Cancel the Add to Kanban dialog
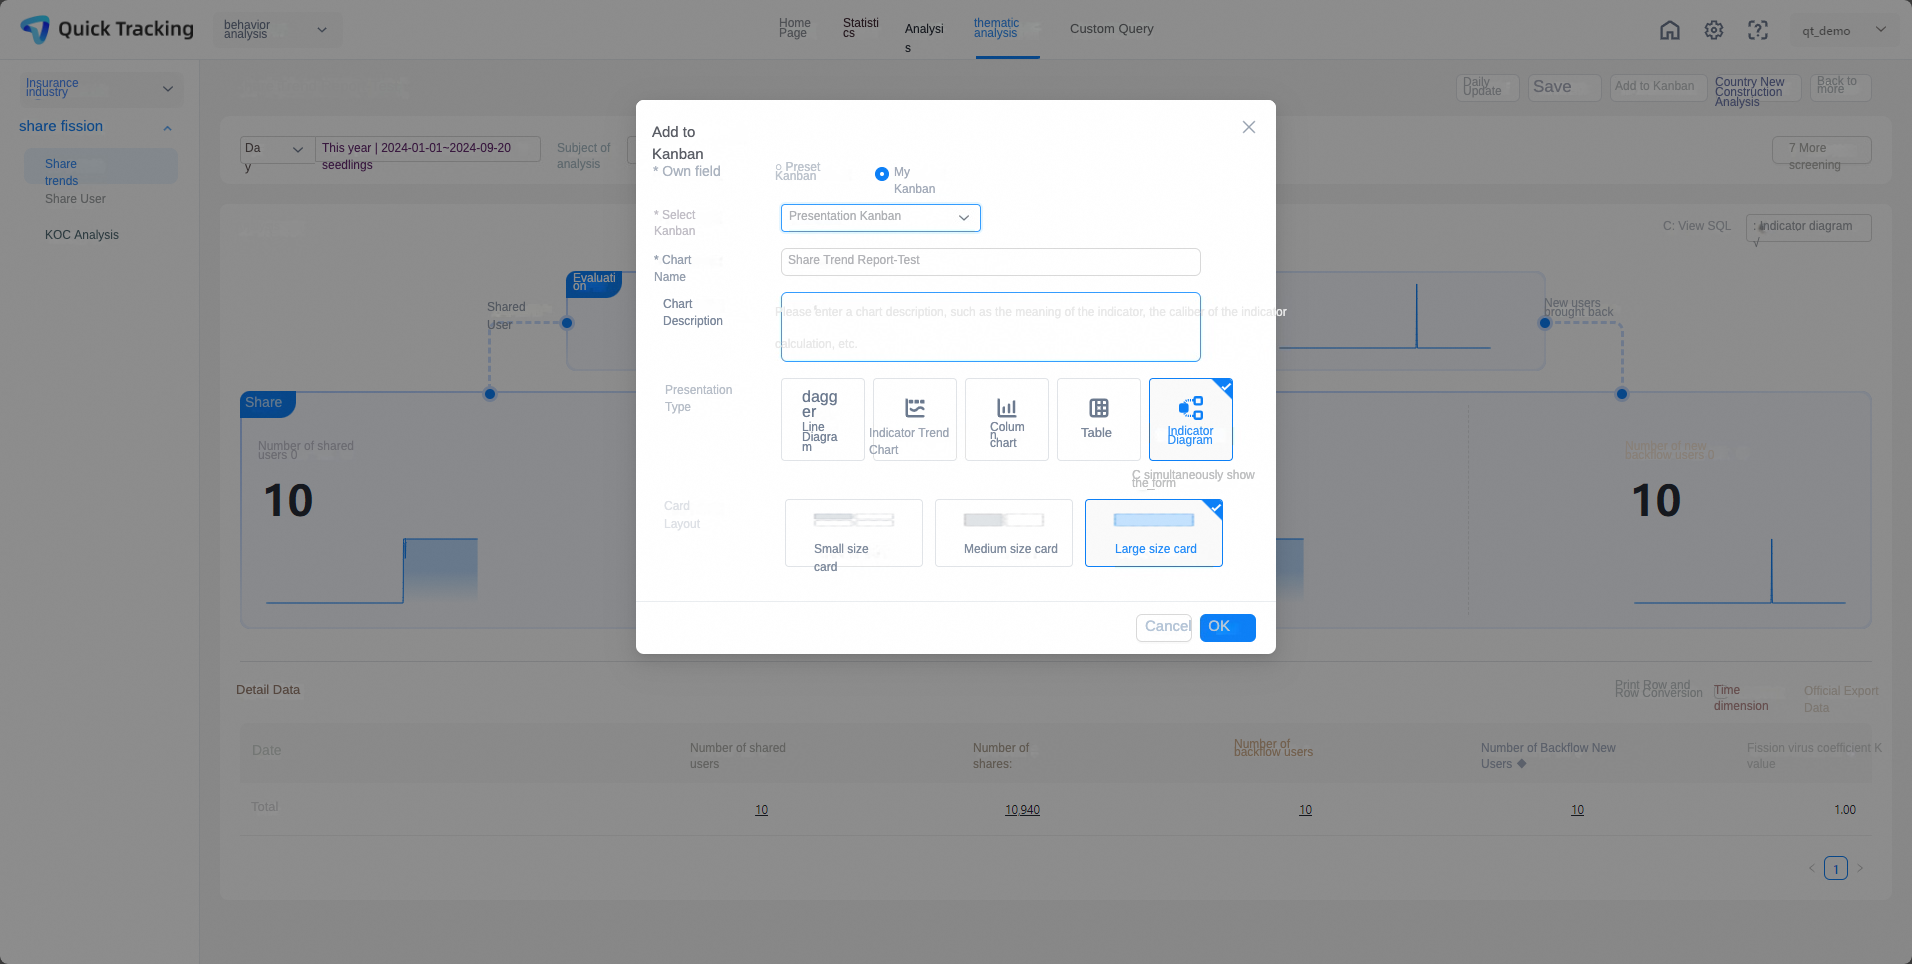Image resolution: width=1912 pixels, height=964 pixels. point(1164,627)
